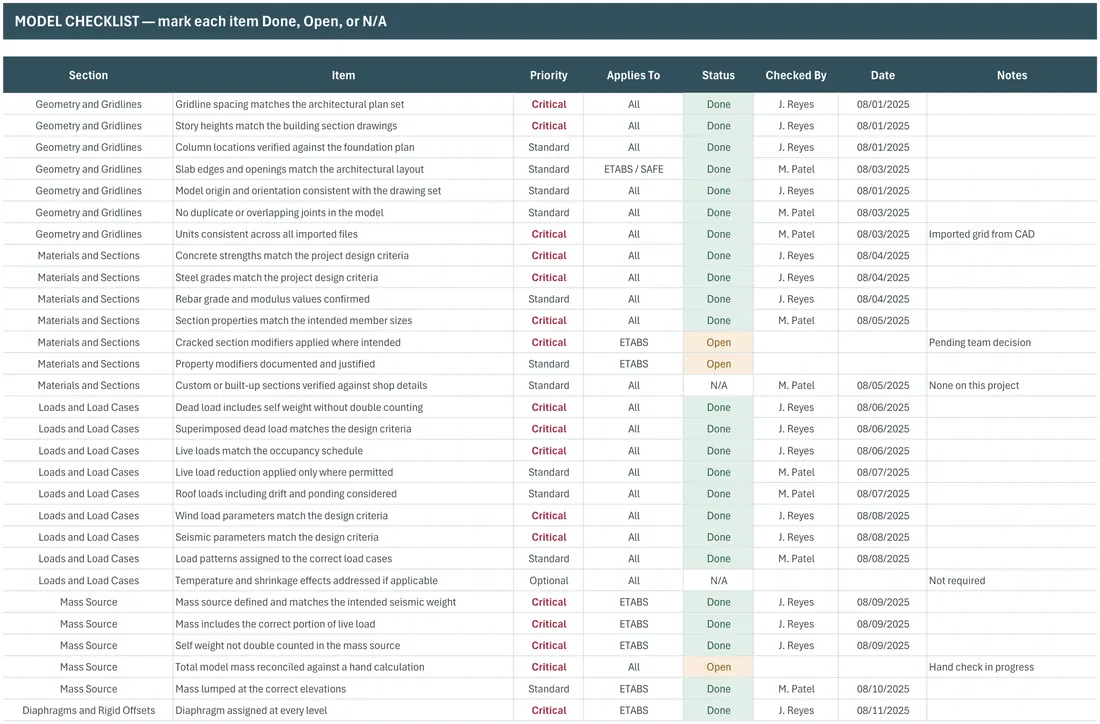Click 08/07/2025 date in Roof loads row
Viewport: 1100px width, 724px height.
click(x=883, y=494)
